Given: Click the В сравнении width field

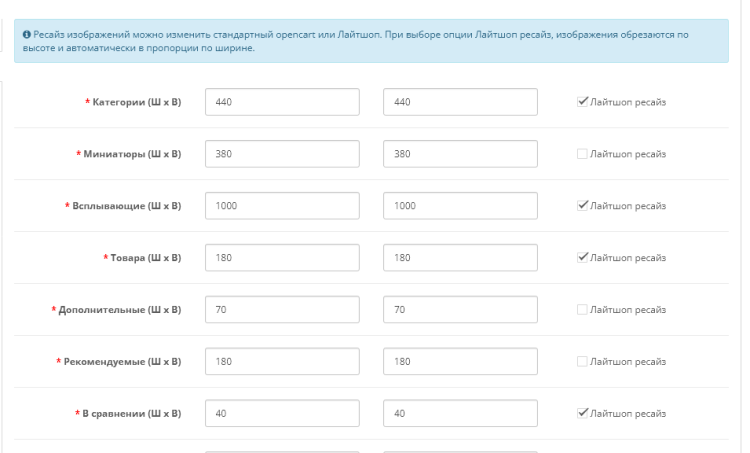Looking at the screenshot, I should coord(282,413).
